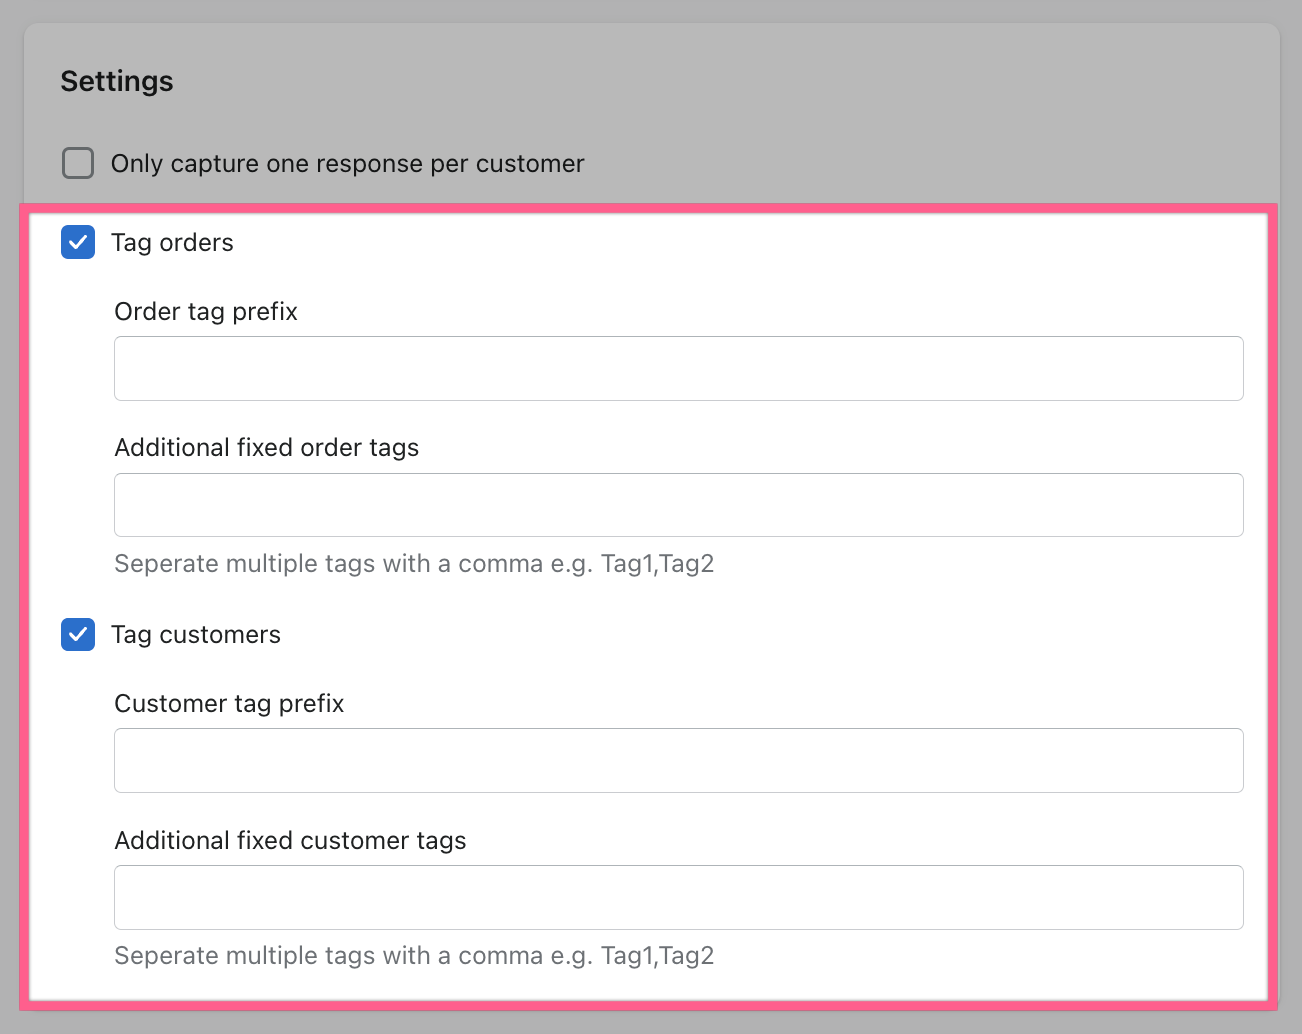Click the white checkmark icon beside Tag orders
This screenshot has width=1302, height=1034.
[x=78, y=243]
